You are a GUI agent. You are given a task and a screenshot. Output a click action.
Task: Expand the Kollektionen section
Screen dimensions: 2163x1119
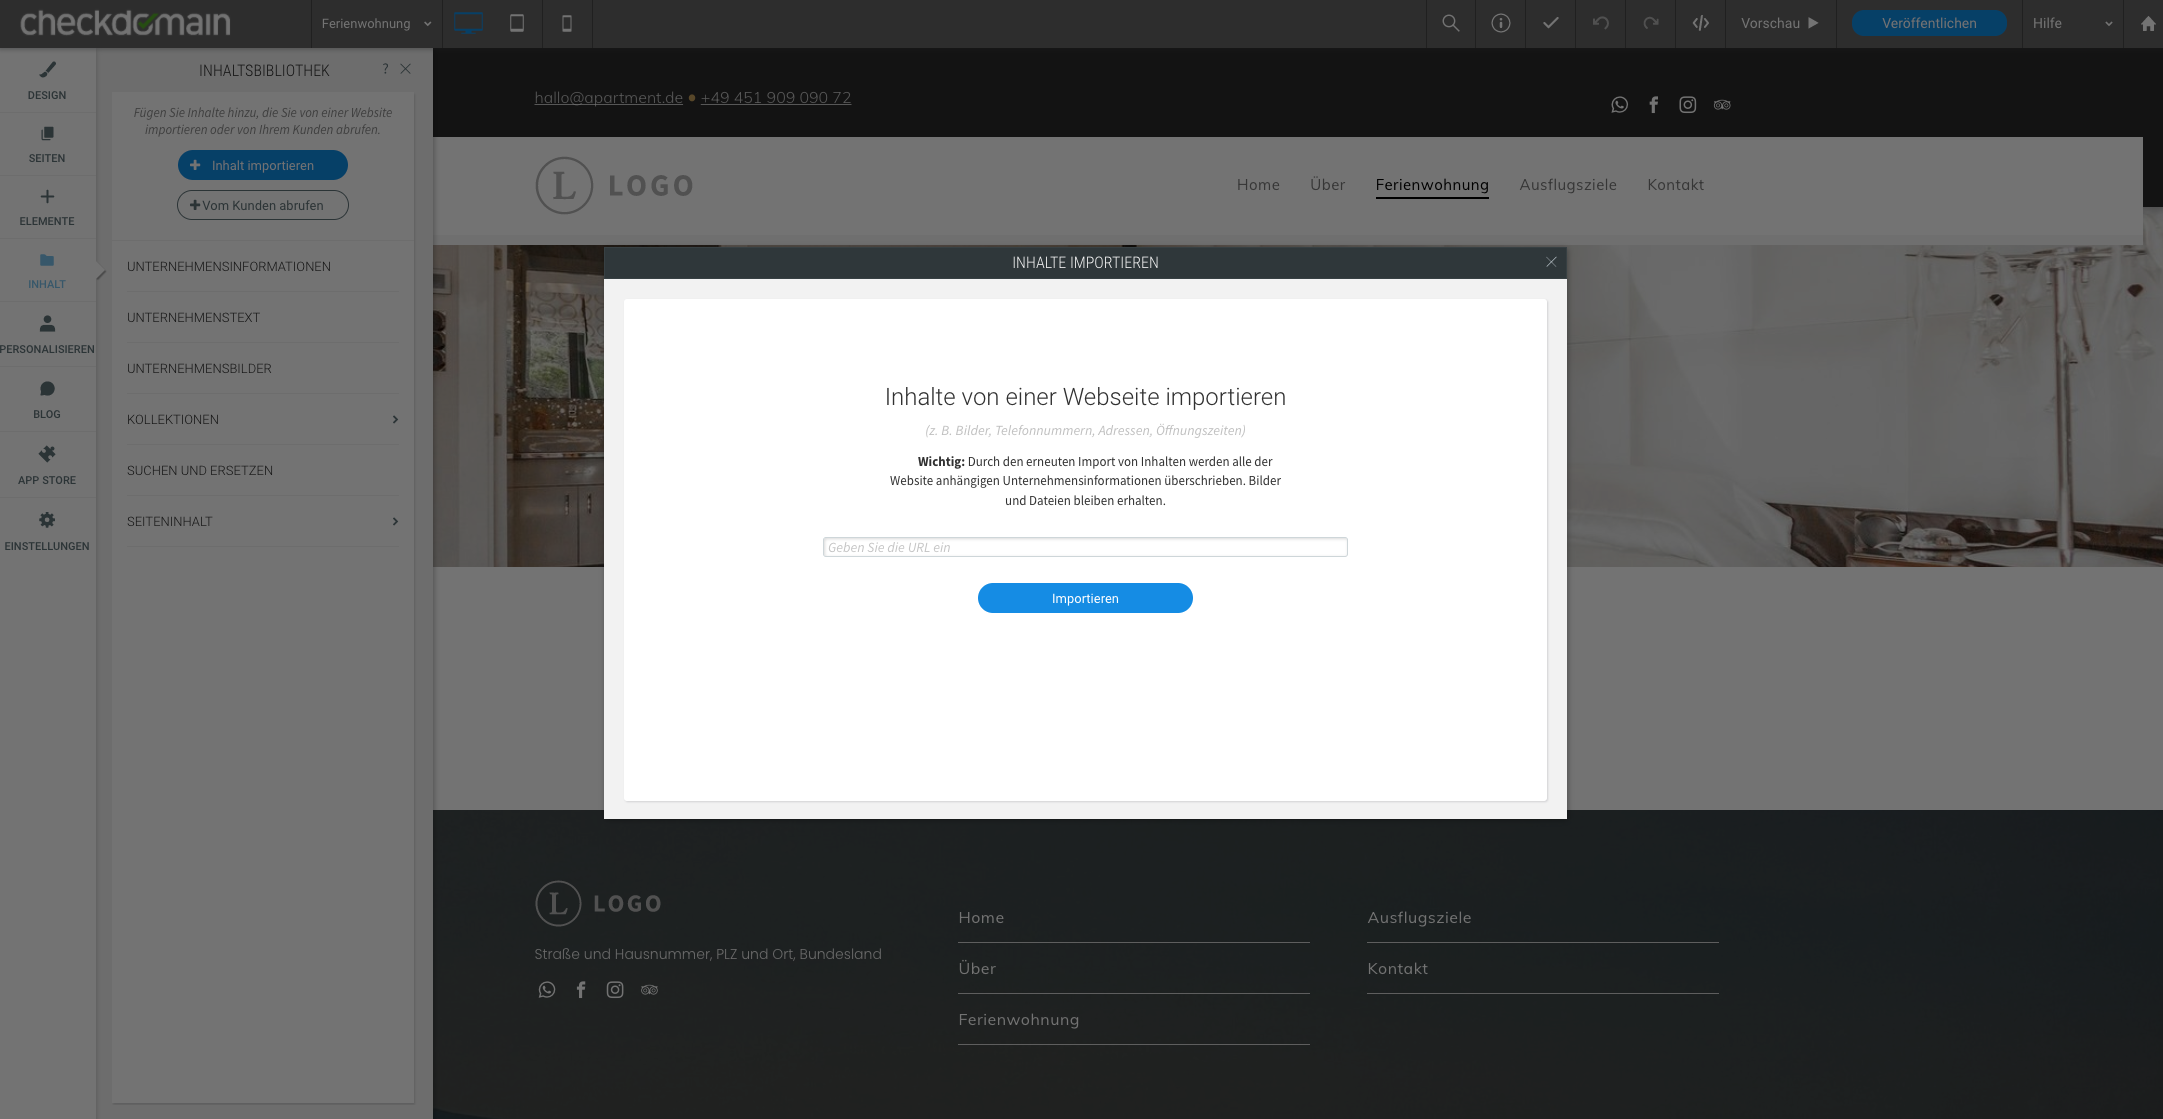click(x=394, y=419)
